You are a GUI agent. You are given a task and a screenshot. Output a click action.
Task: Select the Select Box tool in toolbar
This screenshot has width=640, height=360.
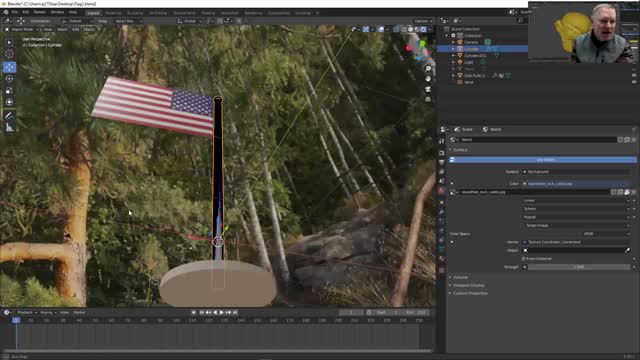tap(9, 42)
